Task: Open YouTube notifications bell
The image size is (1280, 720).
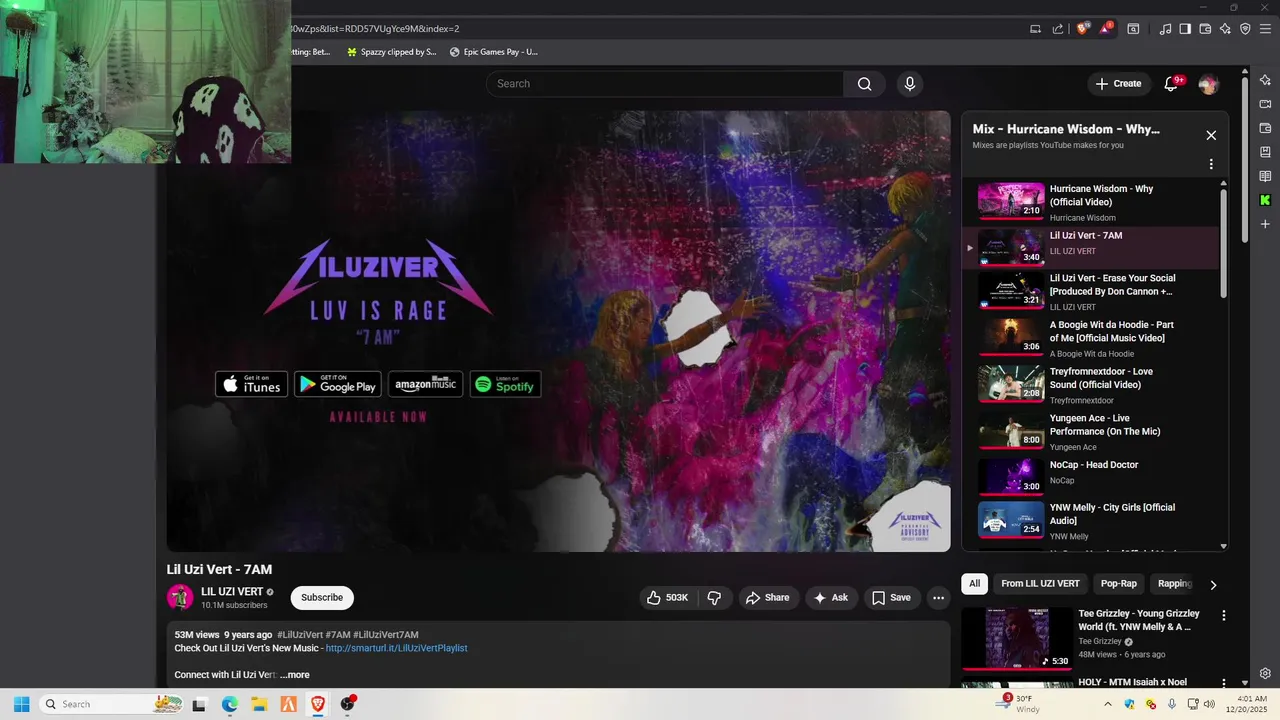Action: 1171,84
